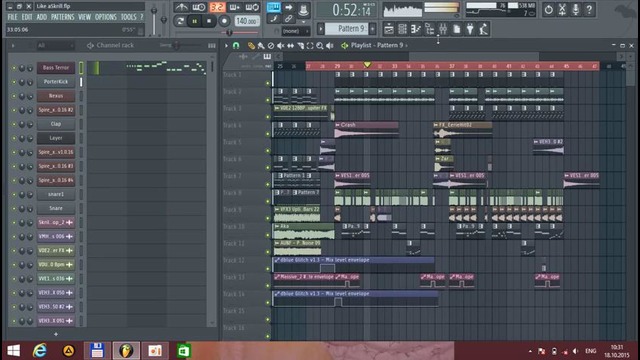Select the Playlist slip tool
Screen dimensions: 640x360
291,46
